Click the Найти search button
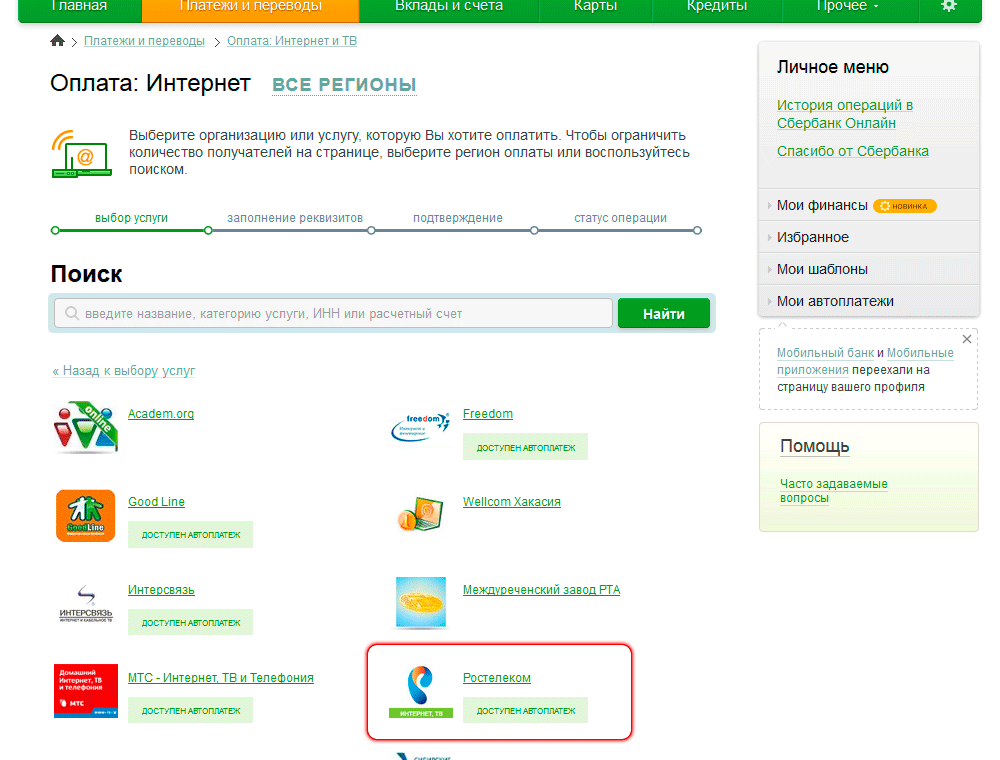The width and height of the screenshot is (1000, 760). click(663, 312)
